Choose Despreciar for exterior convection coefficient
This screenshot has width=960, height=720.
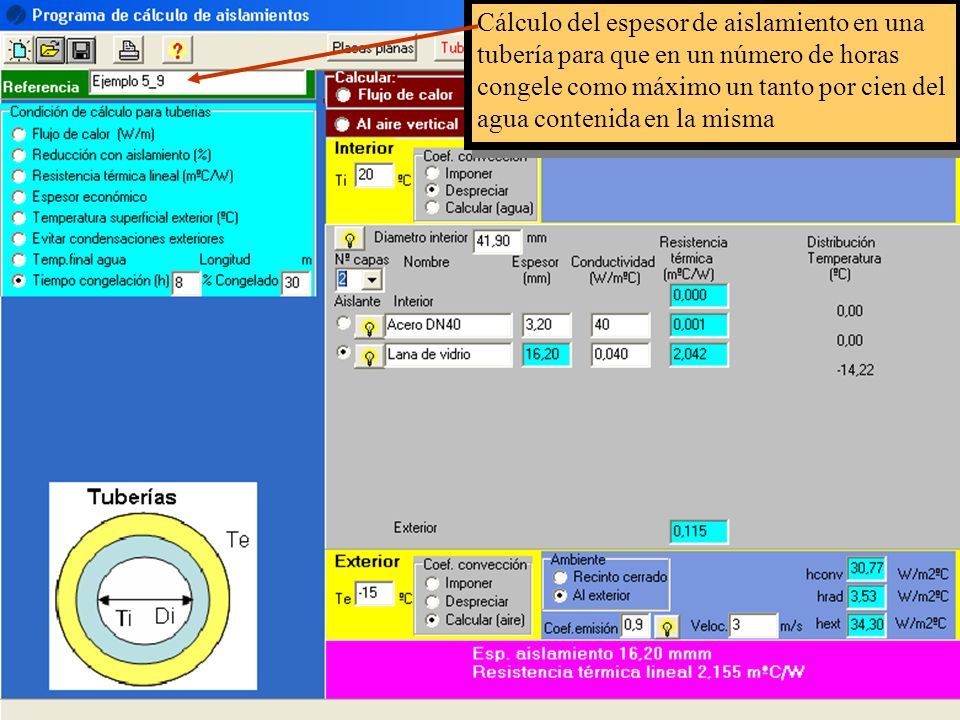pos(432,601)
